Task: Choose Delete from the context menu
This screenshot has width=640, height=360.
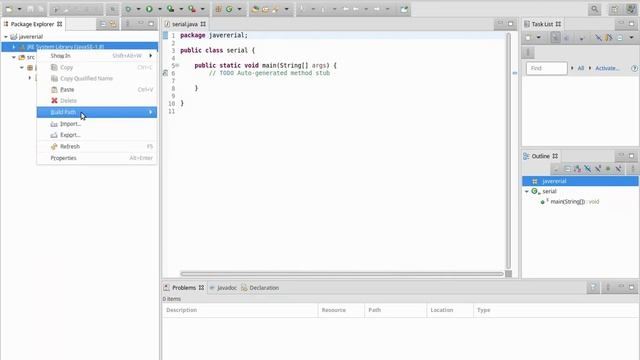Action: coord(97,100)
